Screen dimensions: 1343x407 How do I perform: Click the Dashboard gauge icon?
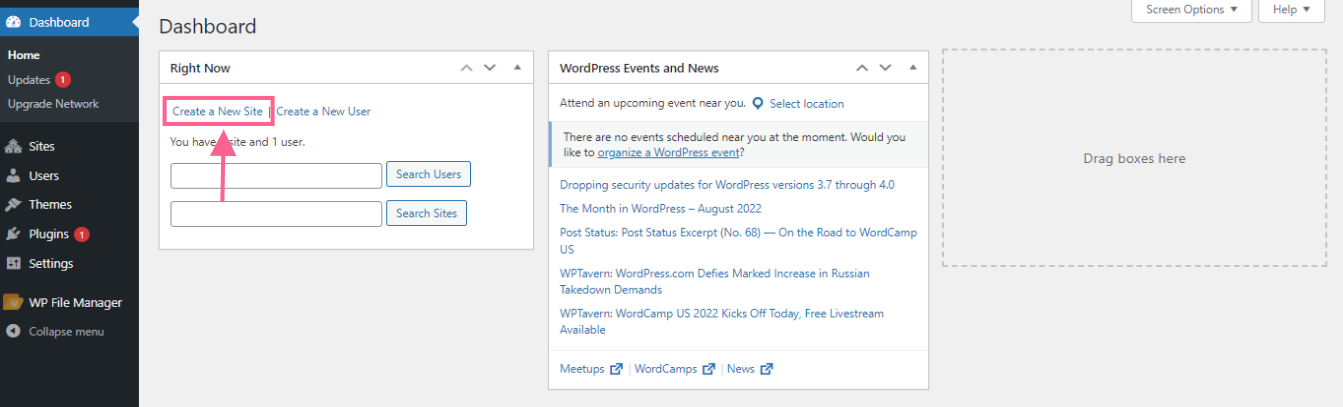14,22
